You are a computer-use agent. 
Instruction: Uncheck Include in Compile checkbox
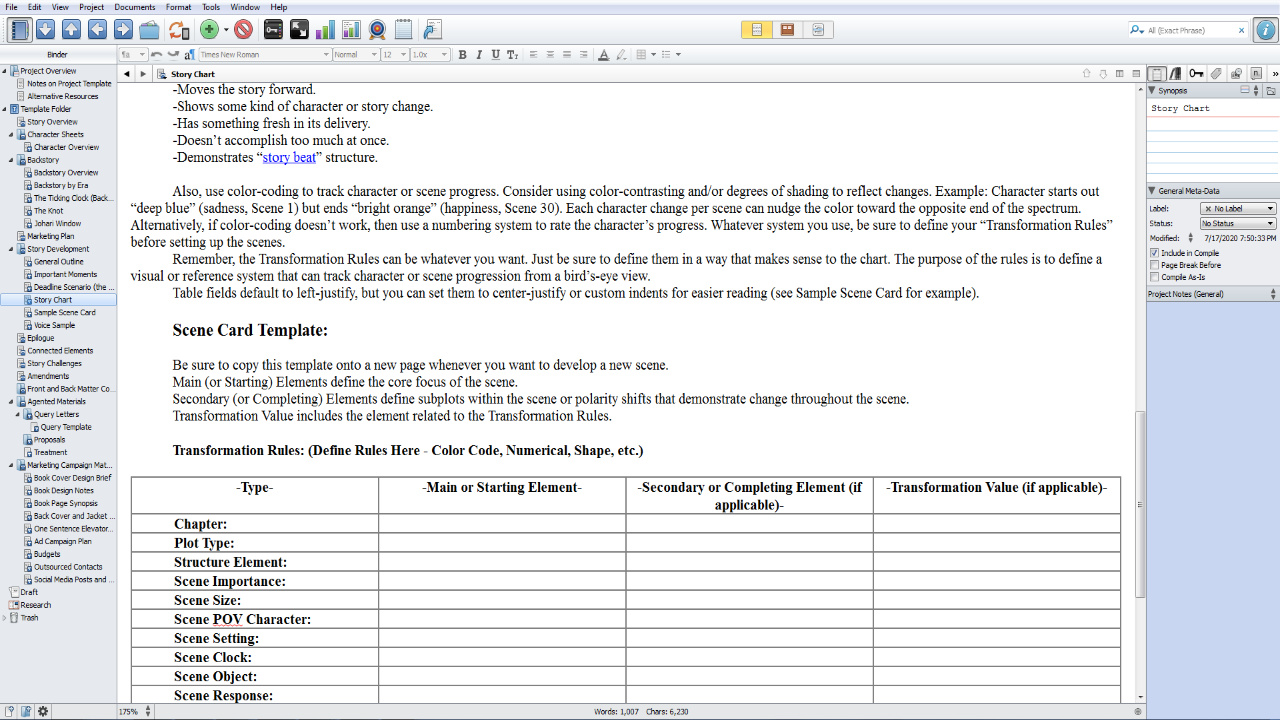click(1154, 253)
